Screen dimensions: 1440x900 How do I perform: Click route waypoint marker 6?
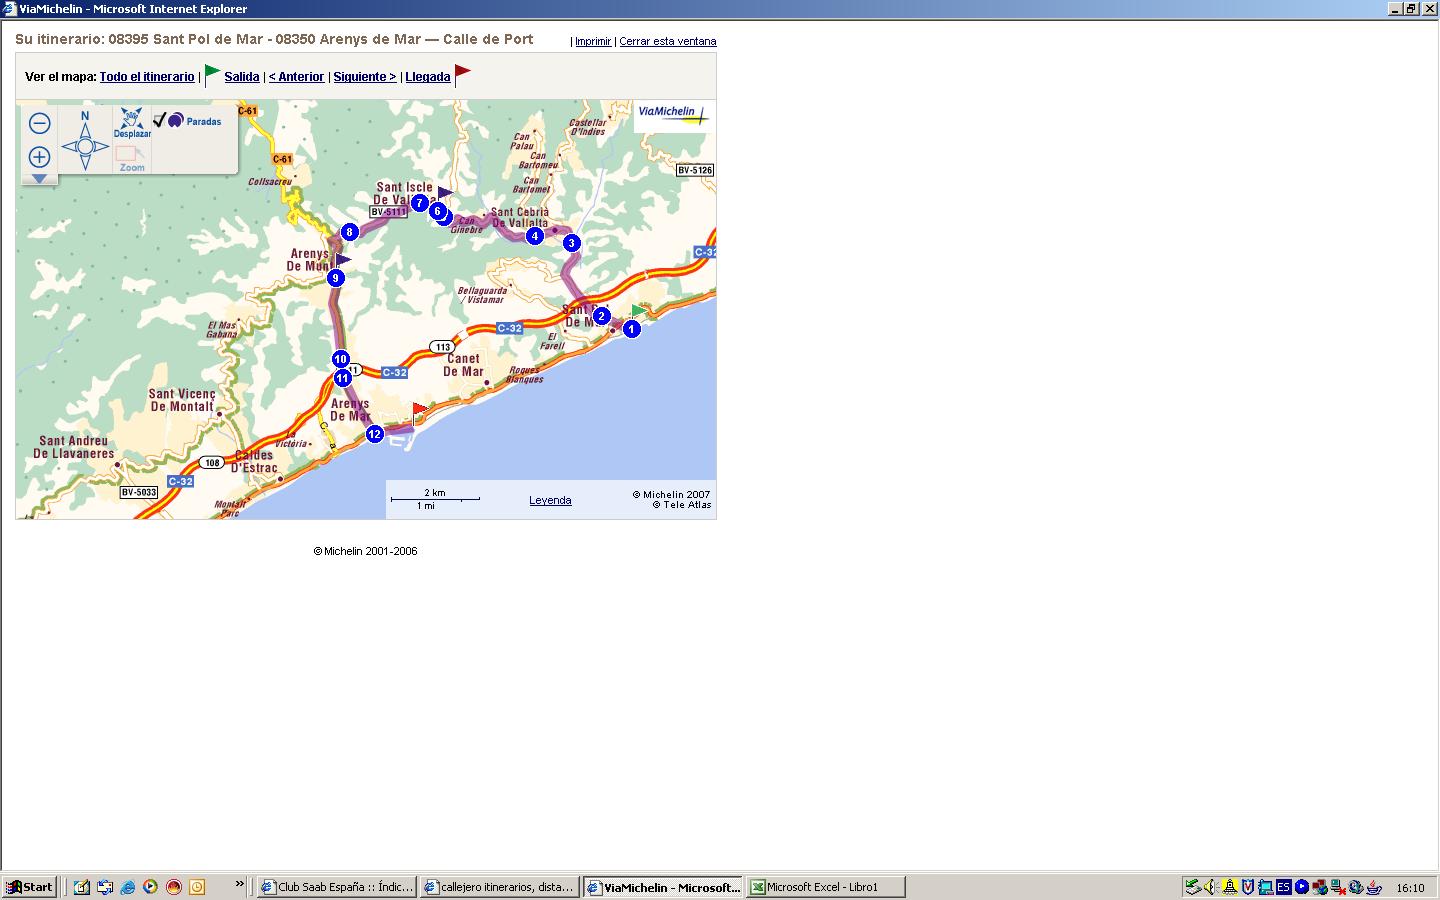pos(437,210)
